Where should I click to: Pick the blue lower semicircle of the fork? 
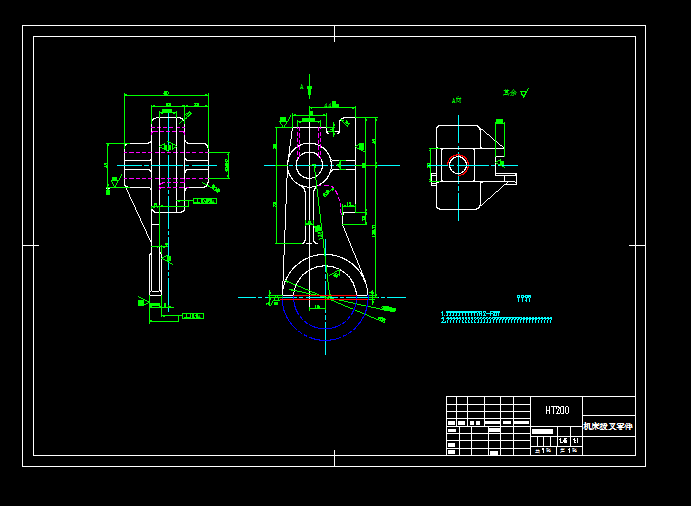[325, 340]
